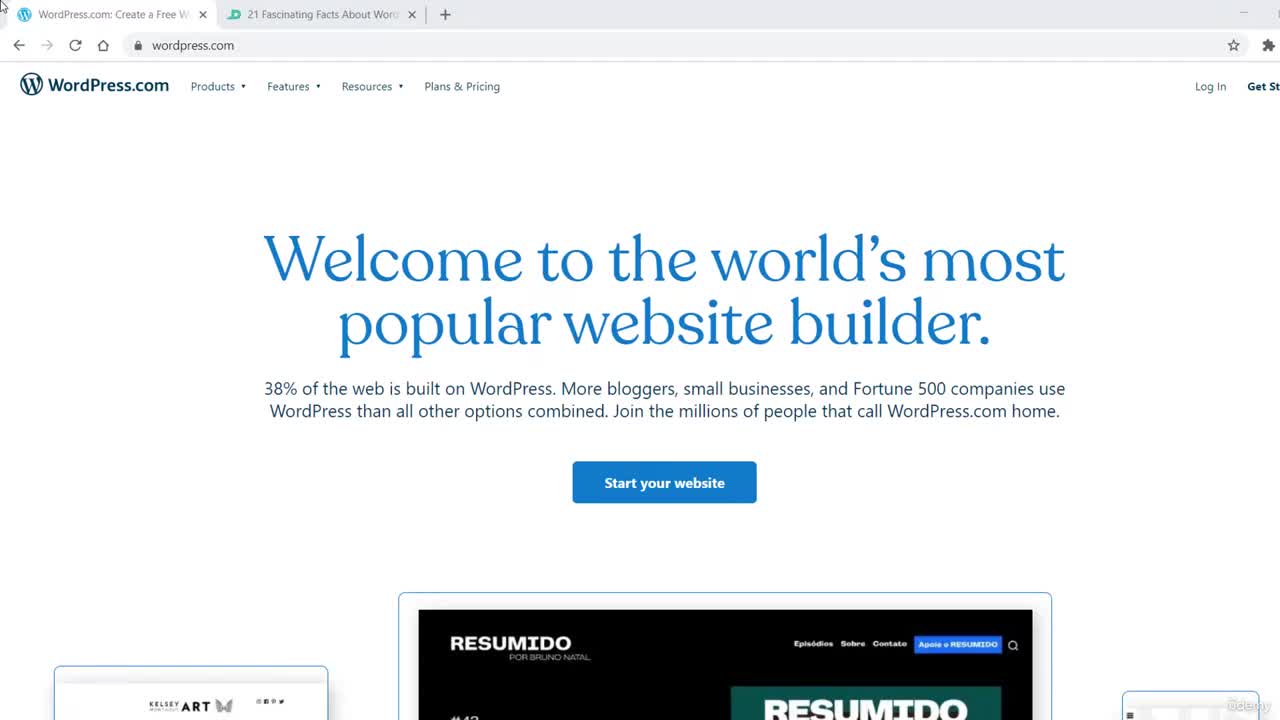Image resolution: width=1280 pixels, height=720 pixels.
Task: Open a new browser tab
Action: click(x=445, y=15)
